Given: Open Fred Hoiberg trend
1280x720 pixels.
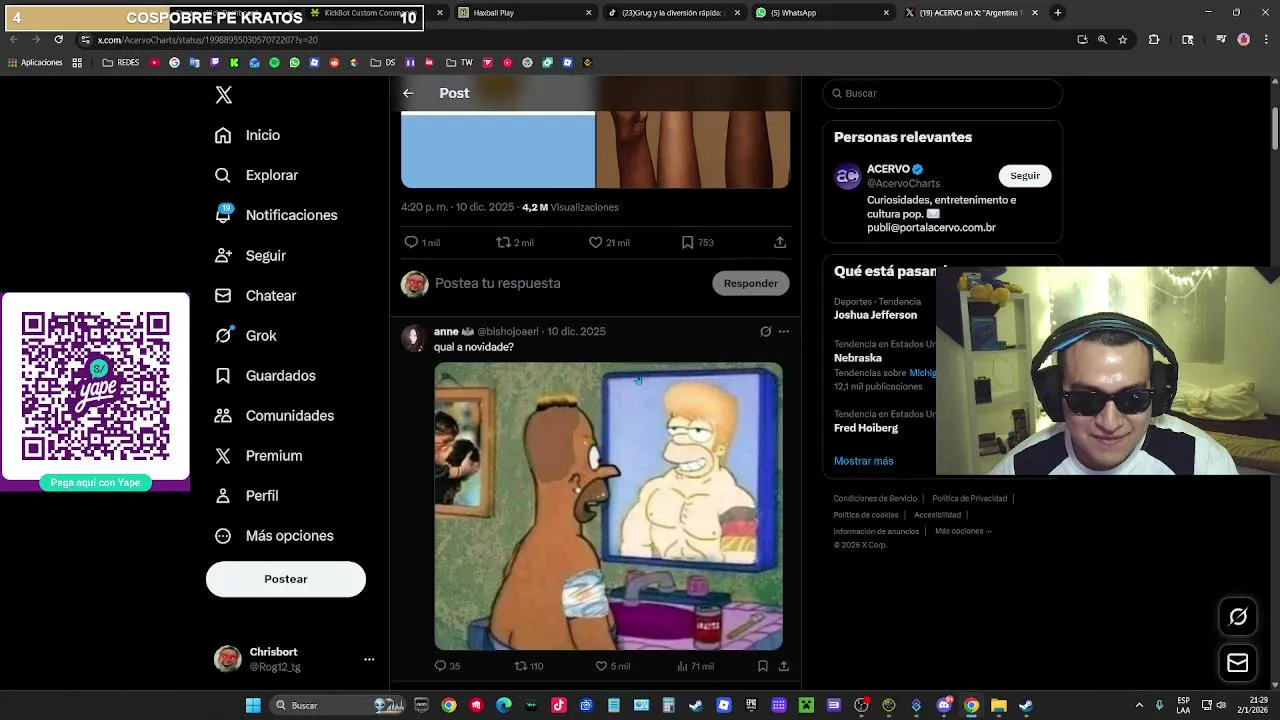Looking at the screenshot, I should pos(866,428).
